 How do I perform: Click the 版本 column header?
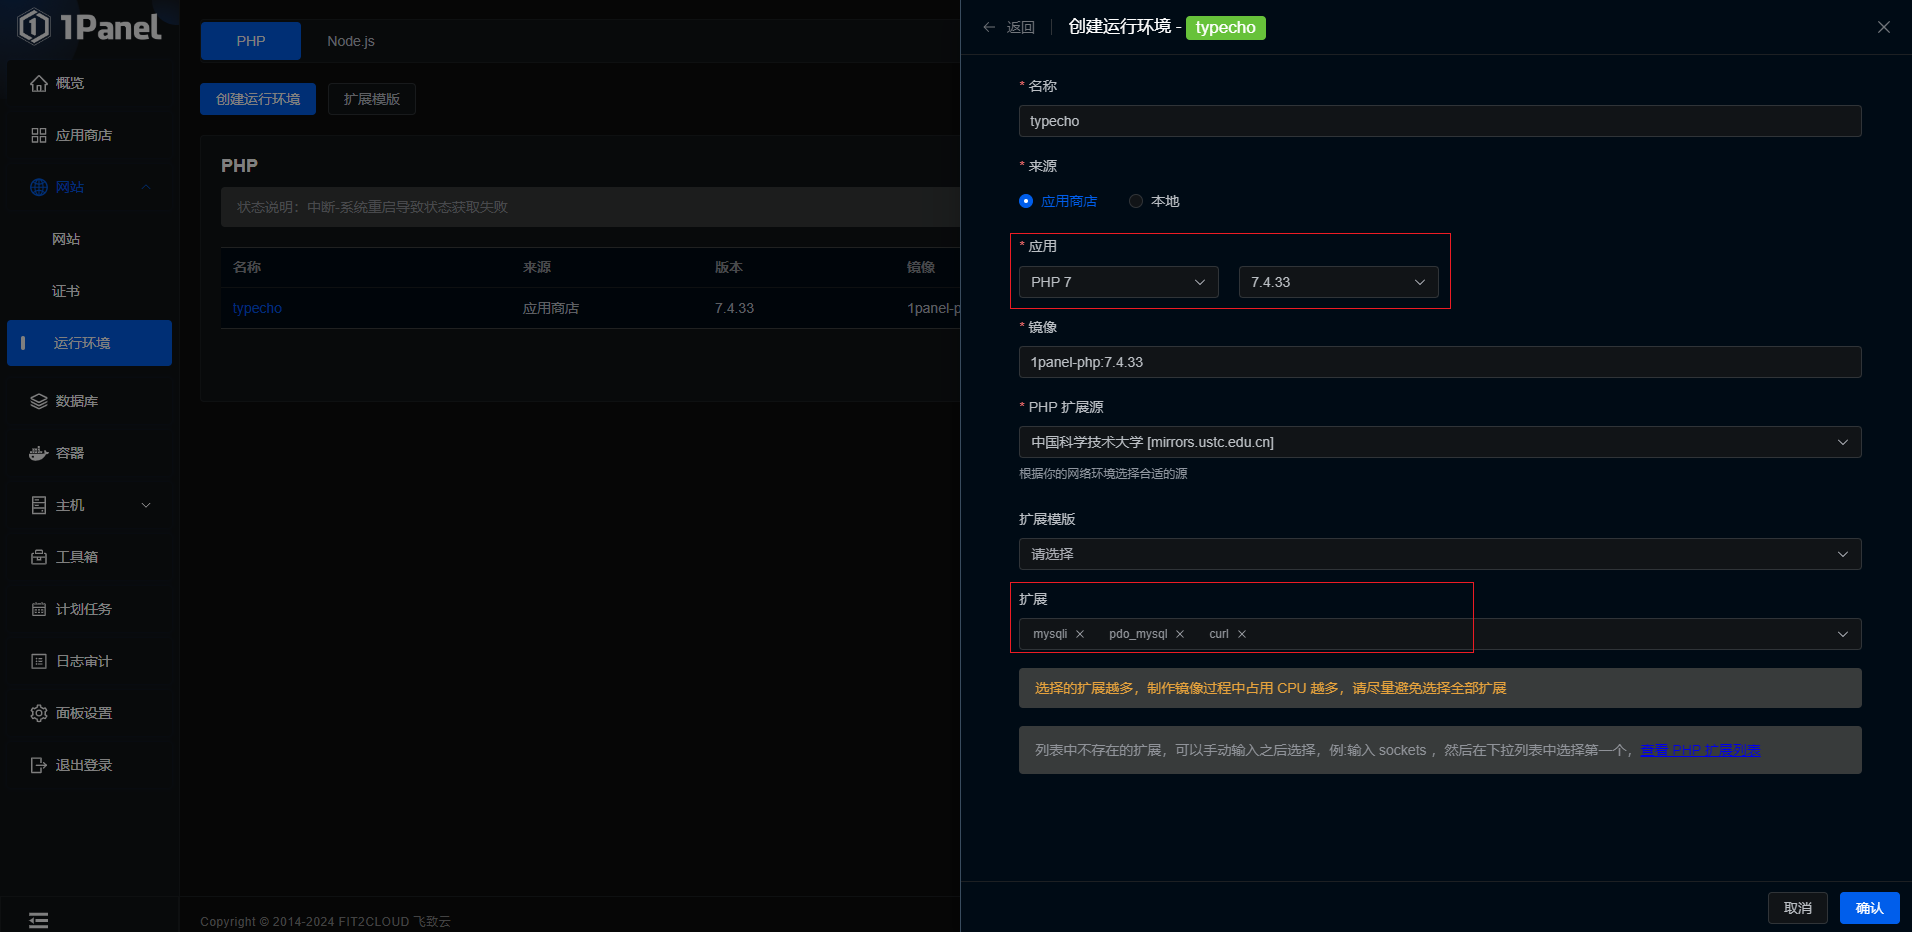pos(729,267)
